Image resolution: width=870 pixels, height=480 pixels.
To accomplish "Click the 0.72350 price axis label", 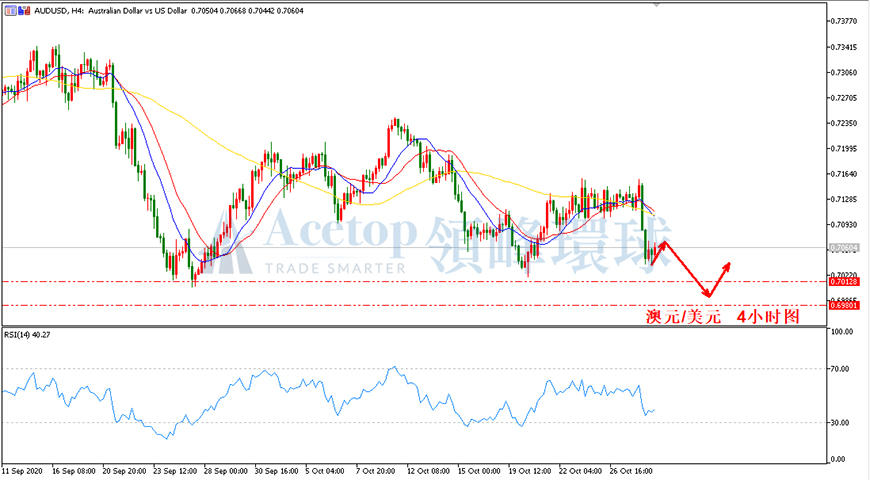I will point(844,123).
